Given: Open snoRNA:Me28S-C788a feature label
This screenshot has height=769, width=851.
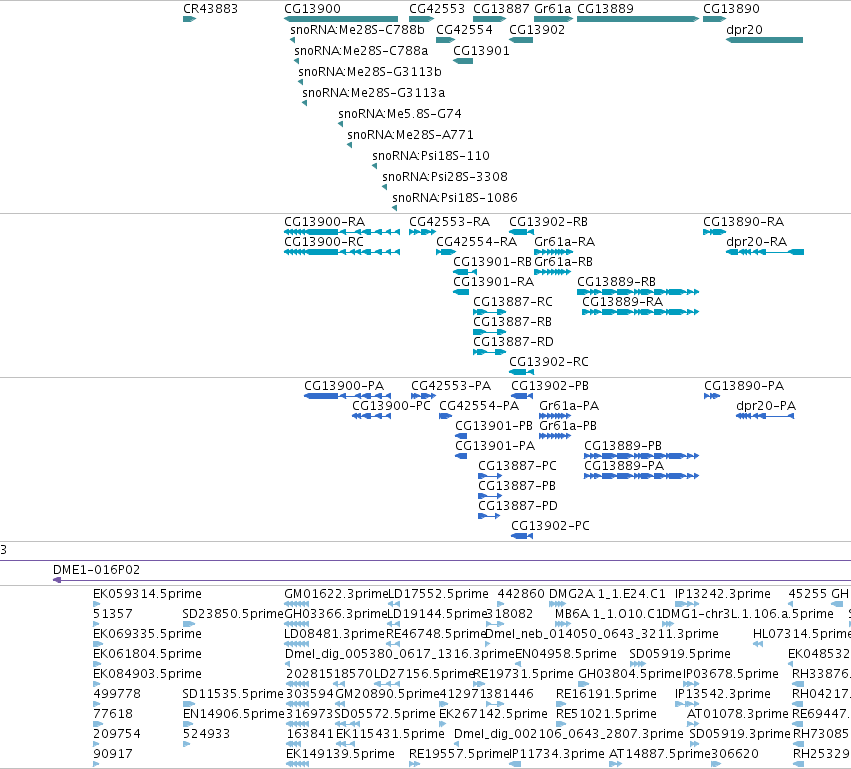Looking at the screenshot, I should click(x=361, y=50).
